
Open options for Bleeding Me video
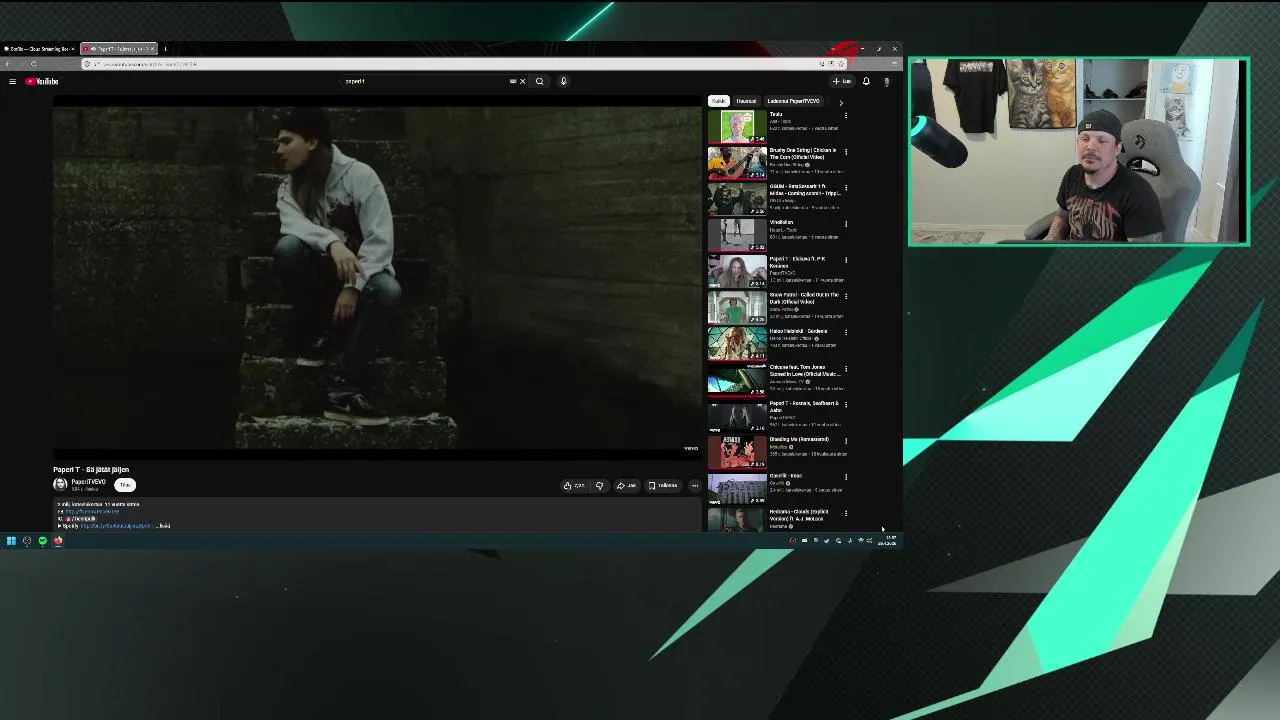pyautogui.click(x=846, y=441)
